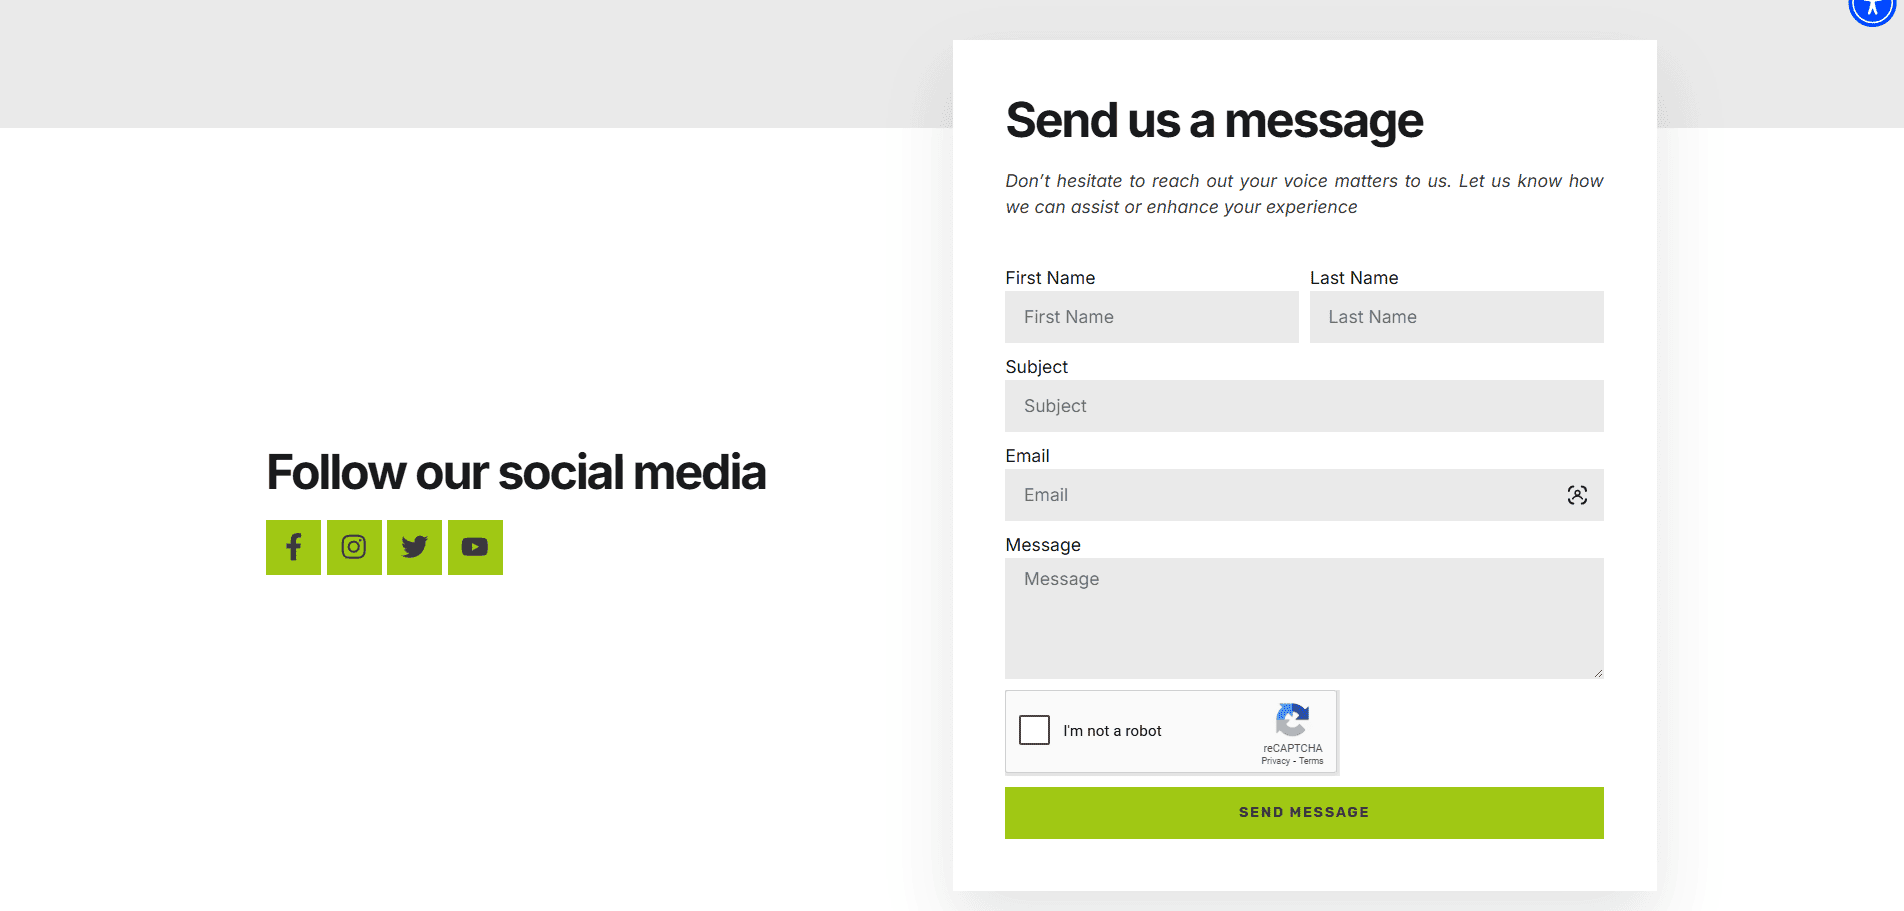Click into the Email input field
Screen dimensions: 1904x911
point(1304,495)
